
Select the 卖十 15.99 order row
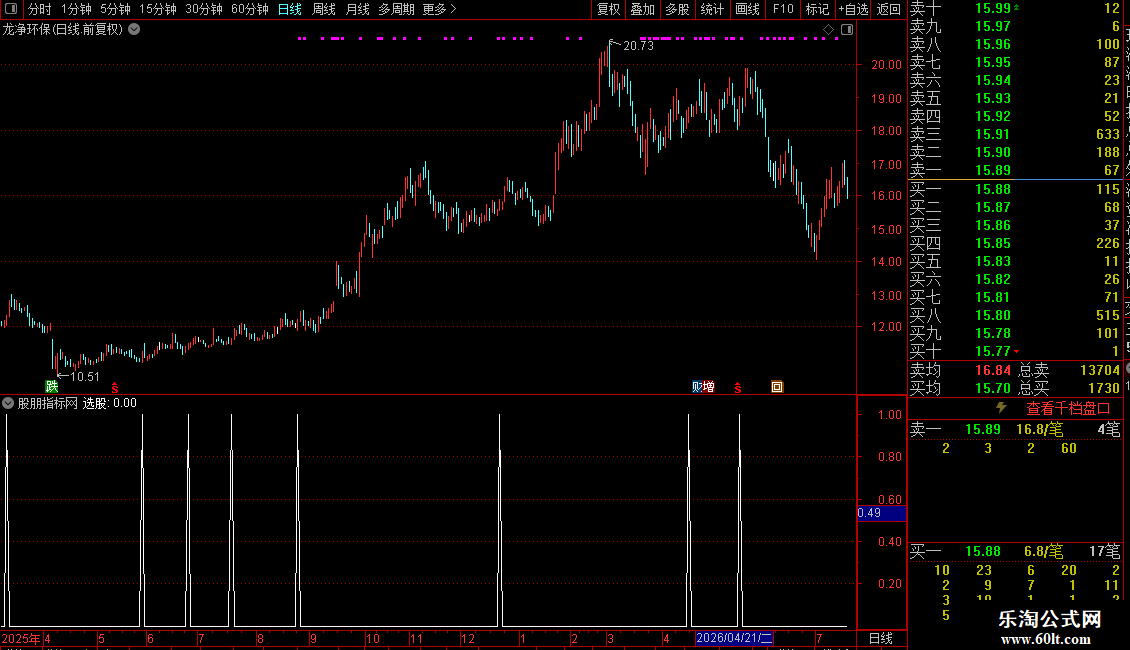tap(1015, 8)
